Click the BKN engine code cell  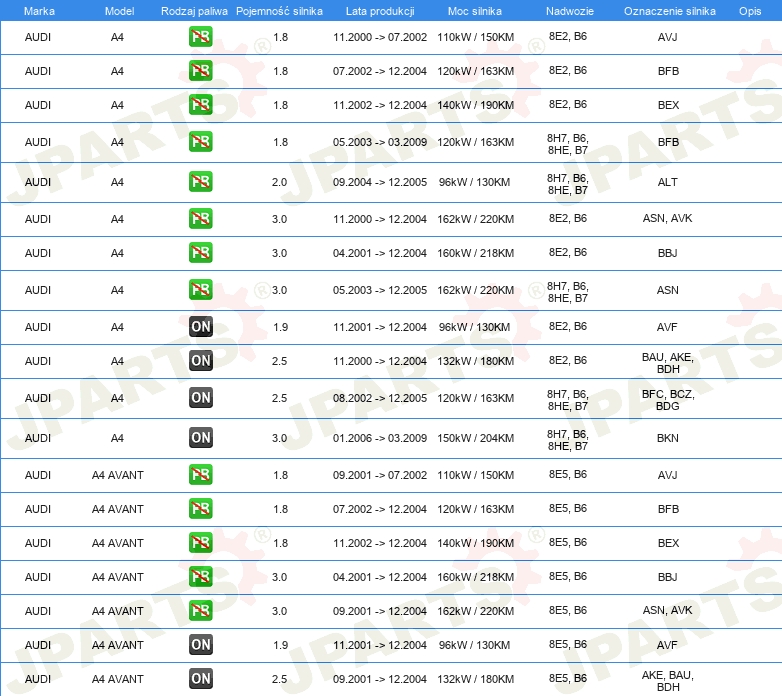(667, 438)
